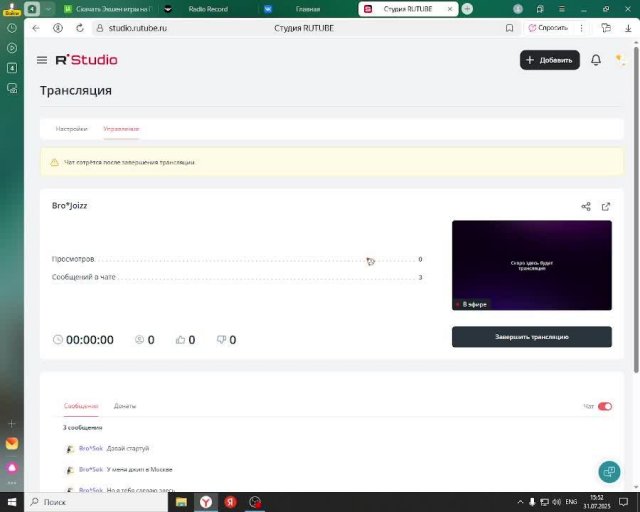Toggle the Чат switch off
The width and height of the screenshot is (640, 512).
tap(605, 406)
